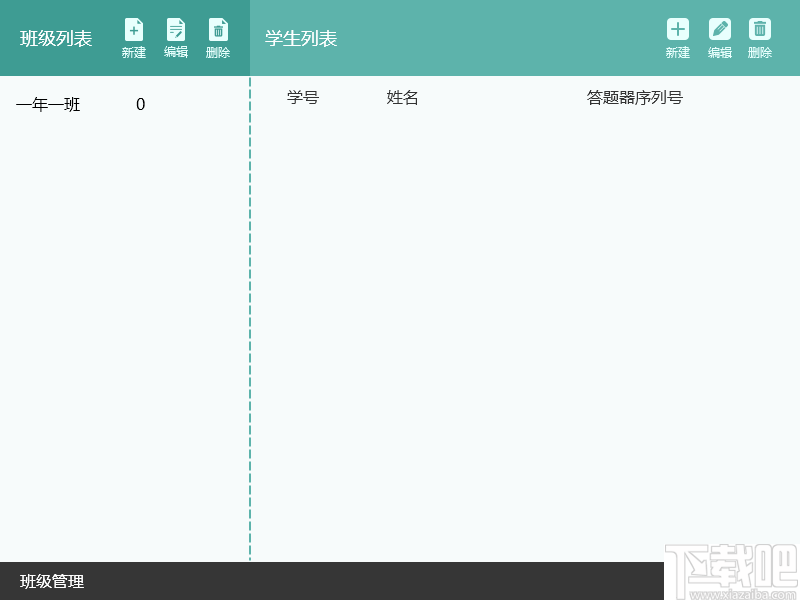Image resolution: width=800 pixels, height=600 pixels.
Task: Edit a student using the 编辑 pencil icon
Action: (719, 30)
